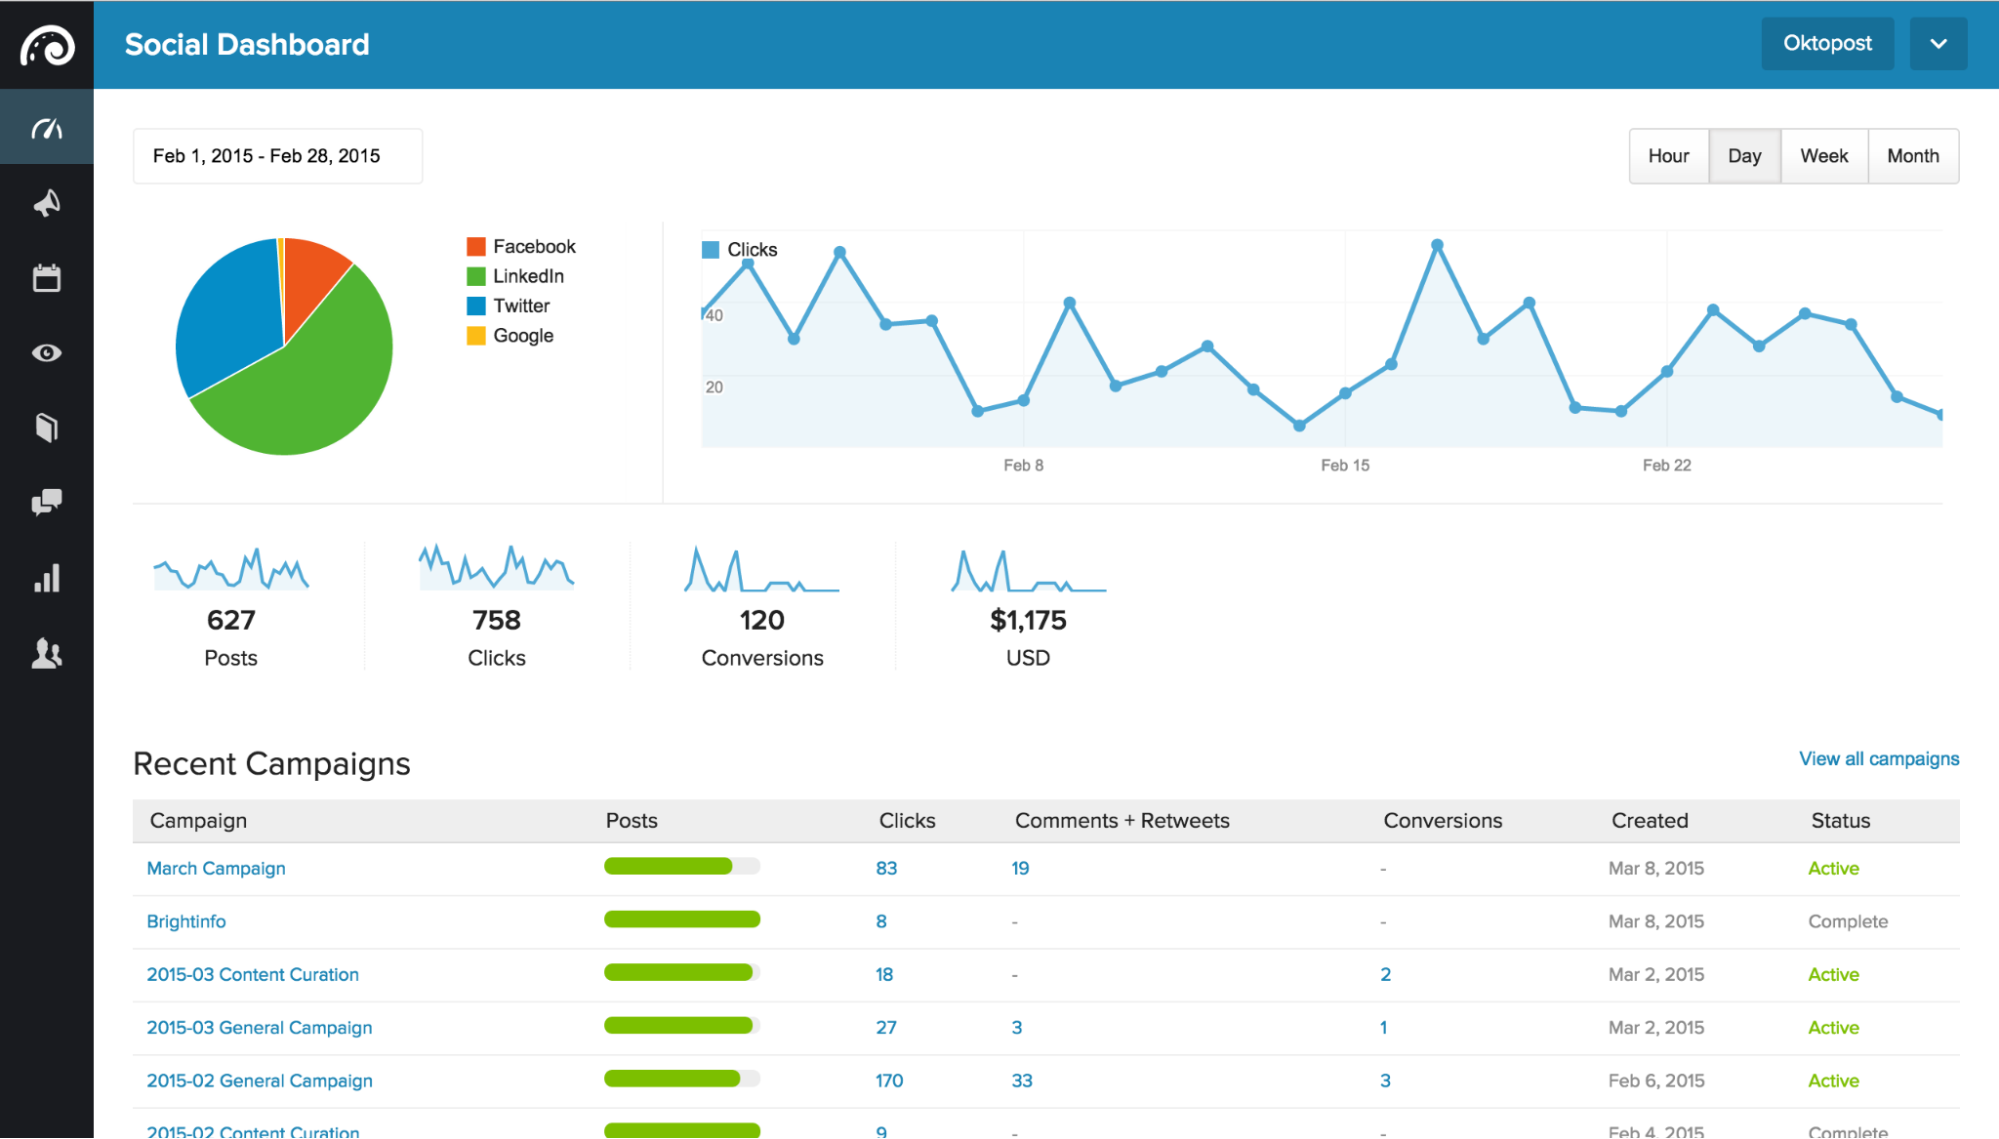Open the Day view tab
1999x1139 pixels.
coord(1744,155)
